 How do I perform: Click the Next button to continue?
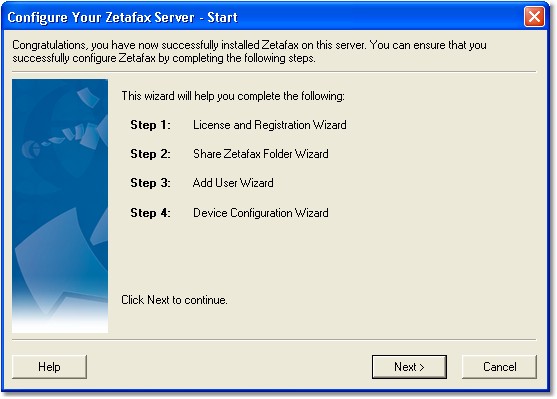pos(409,367)
